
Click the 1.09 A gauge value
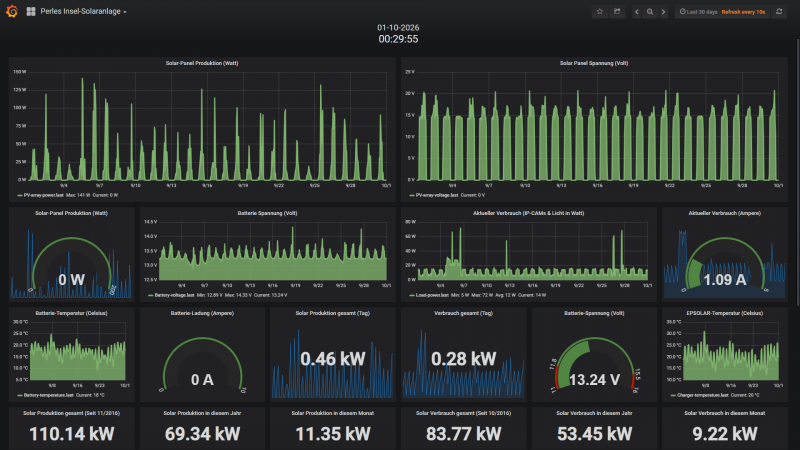pos(724,280)
